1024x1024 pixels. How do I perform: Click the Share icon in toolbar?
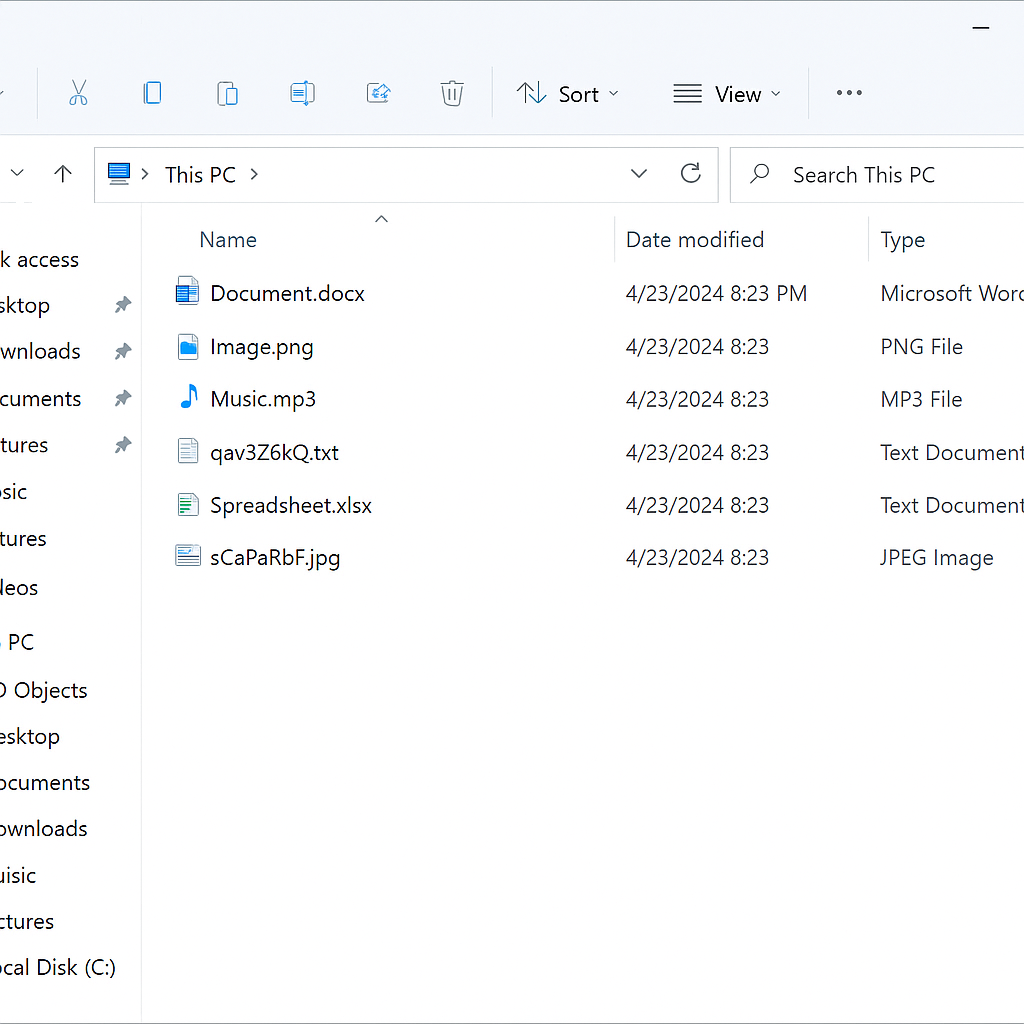coord(378,94)
